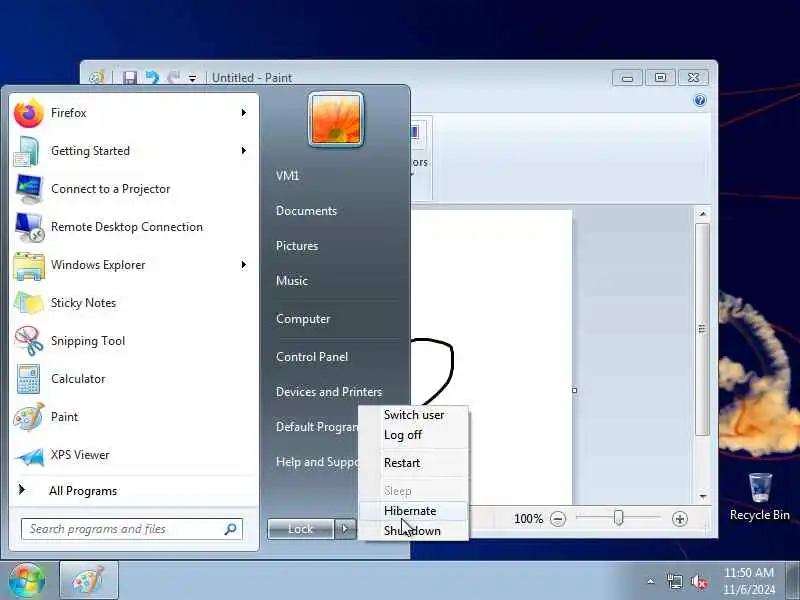Image resolution: width=800 pixels, height=600 pixels.
Task: Open Help and Support
Action: pos(316,462)
